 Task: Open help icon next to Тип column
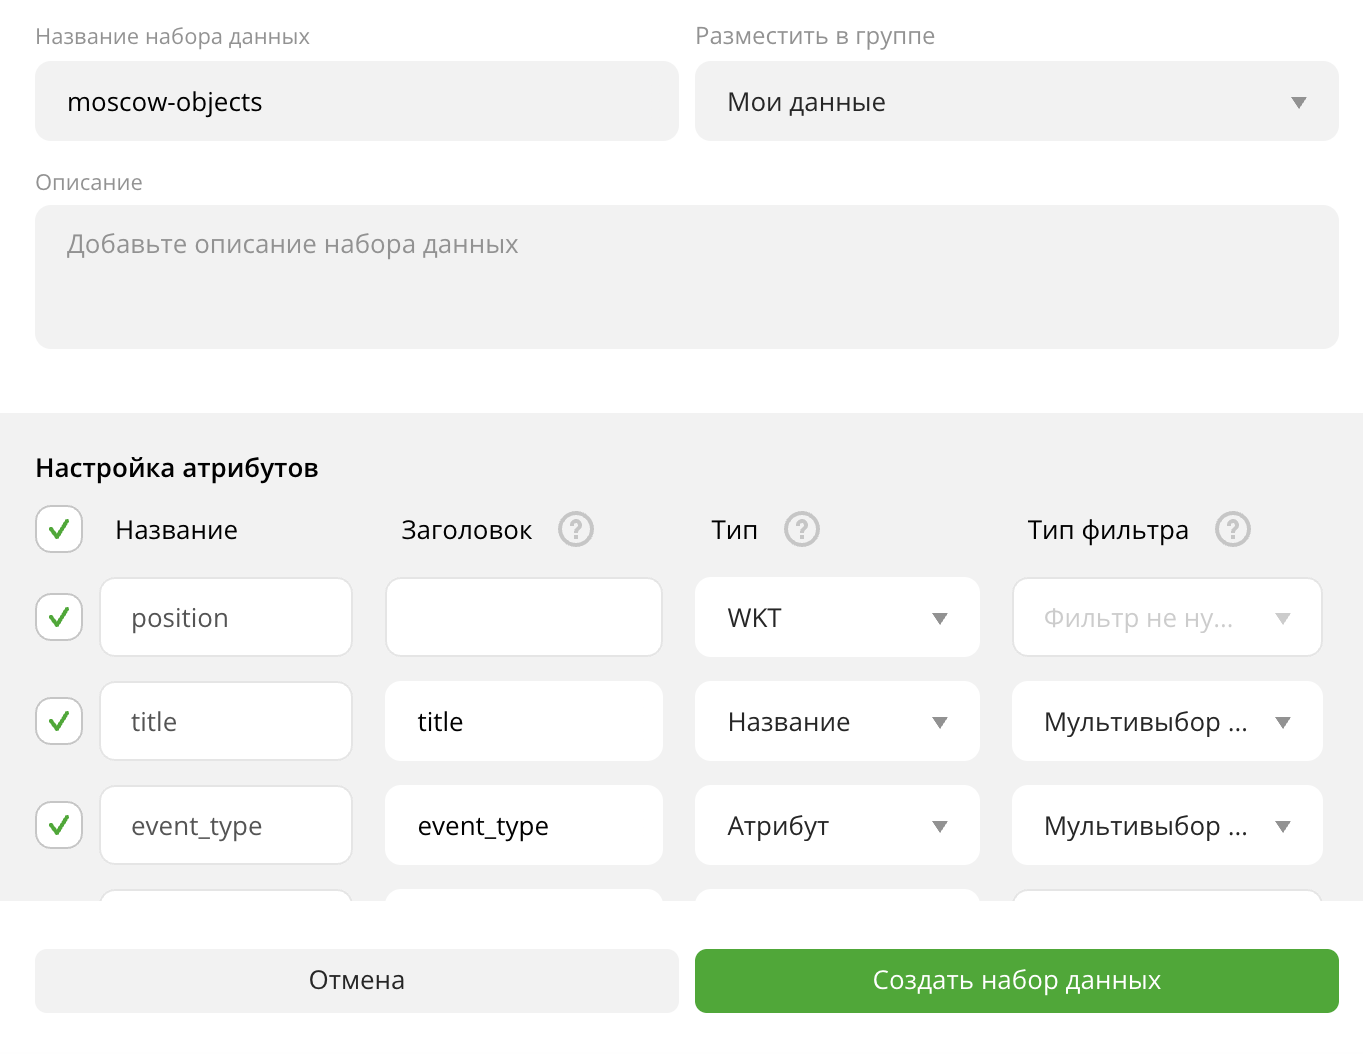(x=802, y=529)
